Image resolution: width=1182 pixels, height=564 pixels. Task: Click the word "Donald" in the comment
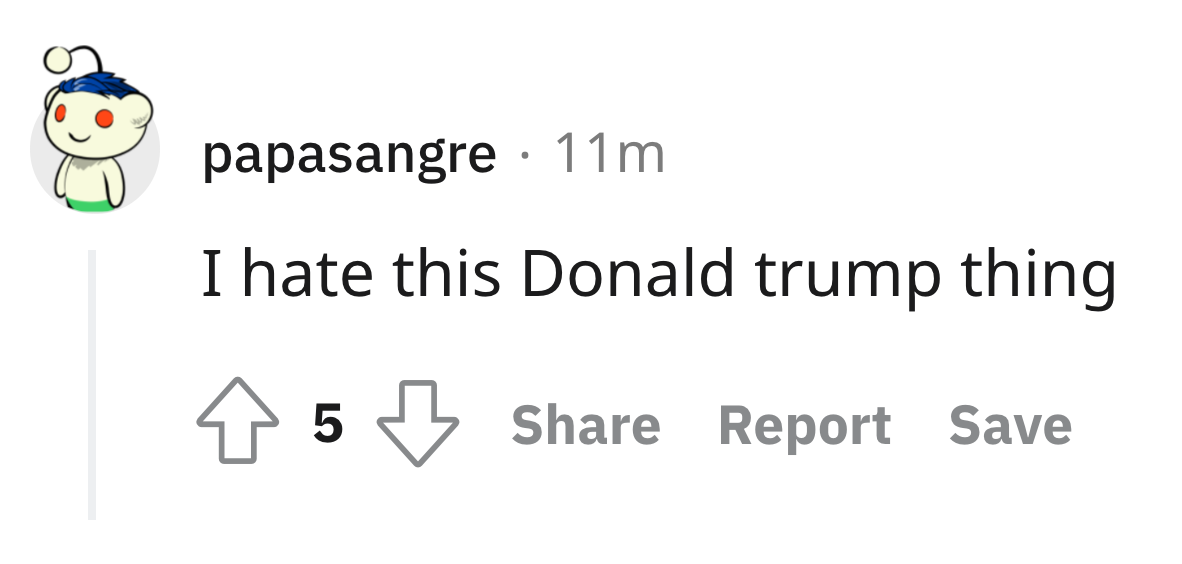click(x=627, y=273)
